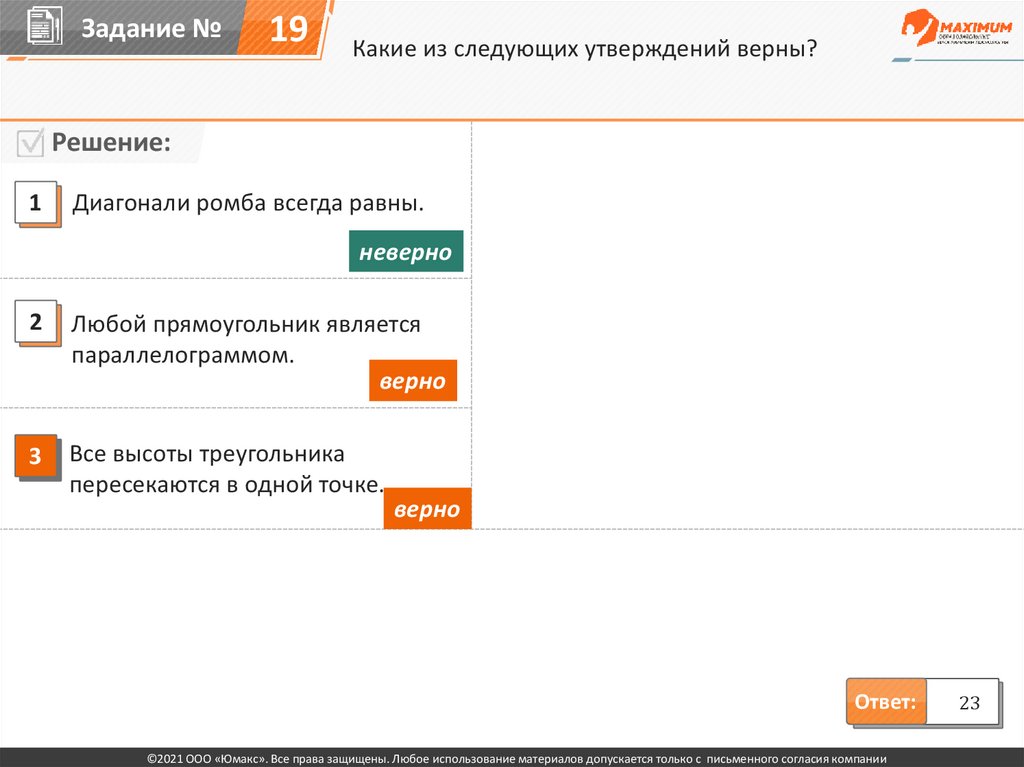Viewport: 1024px width, 767px height.
Task: Click the MAXIMUM logo
Action: click(957, 28)
